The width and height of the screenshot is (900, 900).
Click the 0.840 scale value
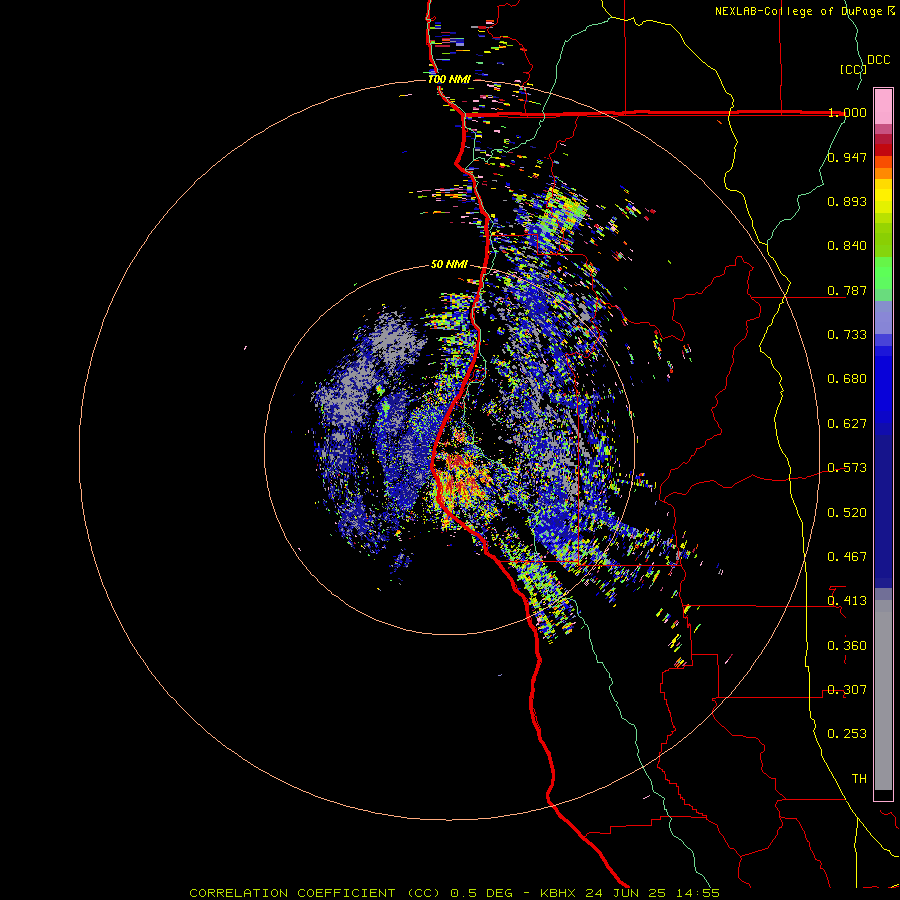pyautogui.click(x=847, y=246)
